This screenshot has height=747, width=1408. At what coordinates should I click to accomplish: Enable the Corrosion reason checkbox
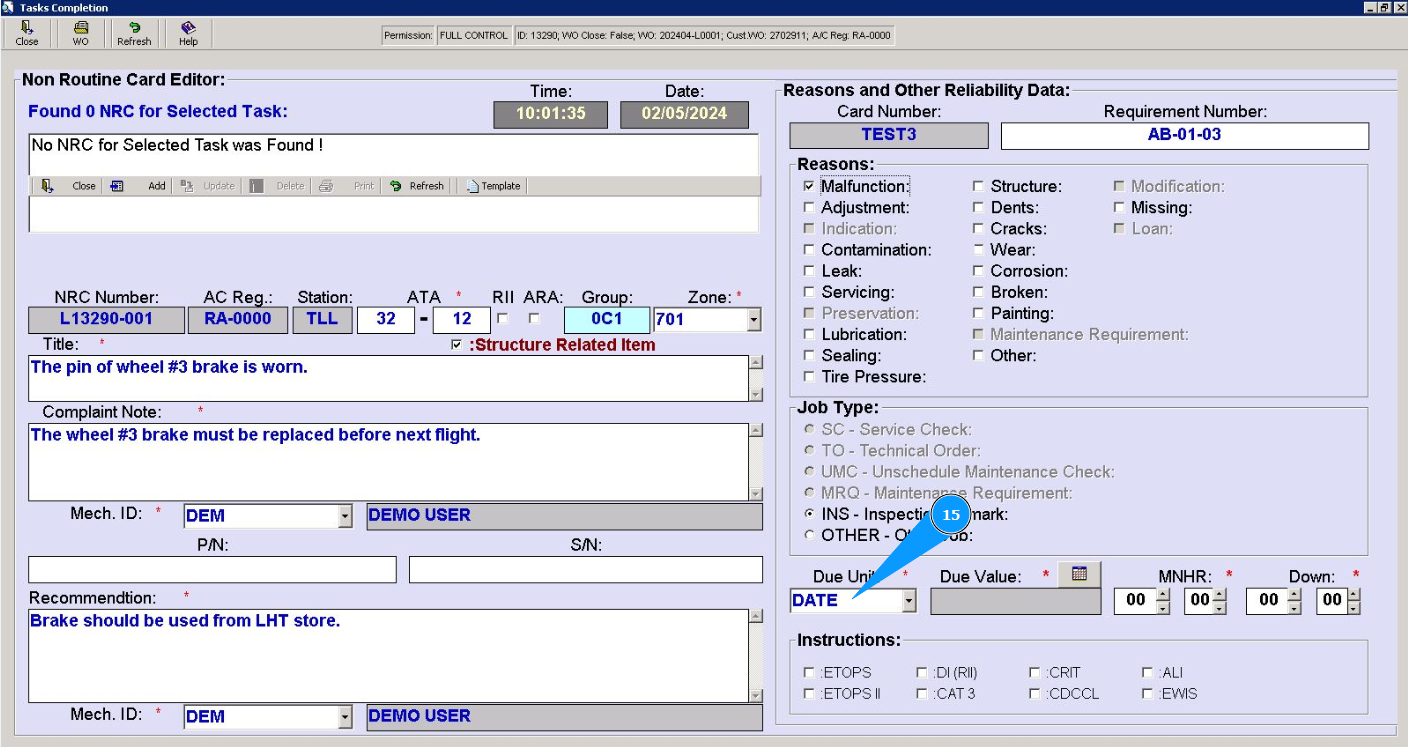(979, 271)
